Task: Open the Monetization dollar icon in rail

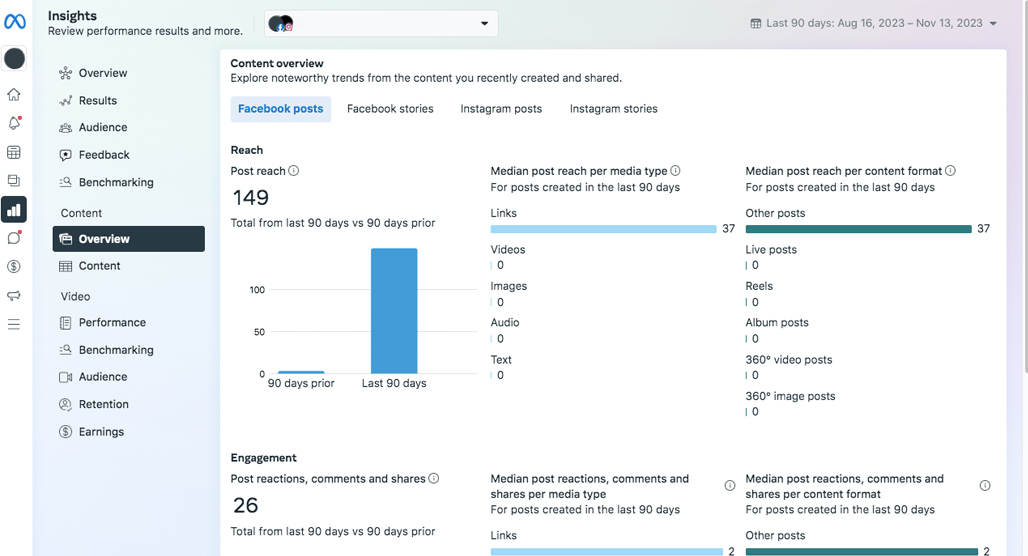Action: coord(14,266)
